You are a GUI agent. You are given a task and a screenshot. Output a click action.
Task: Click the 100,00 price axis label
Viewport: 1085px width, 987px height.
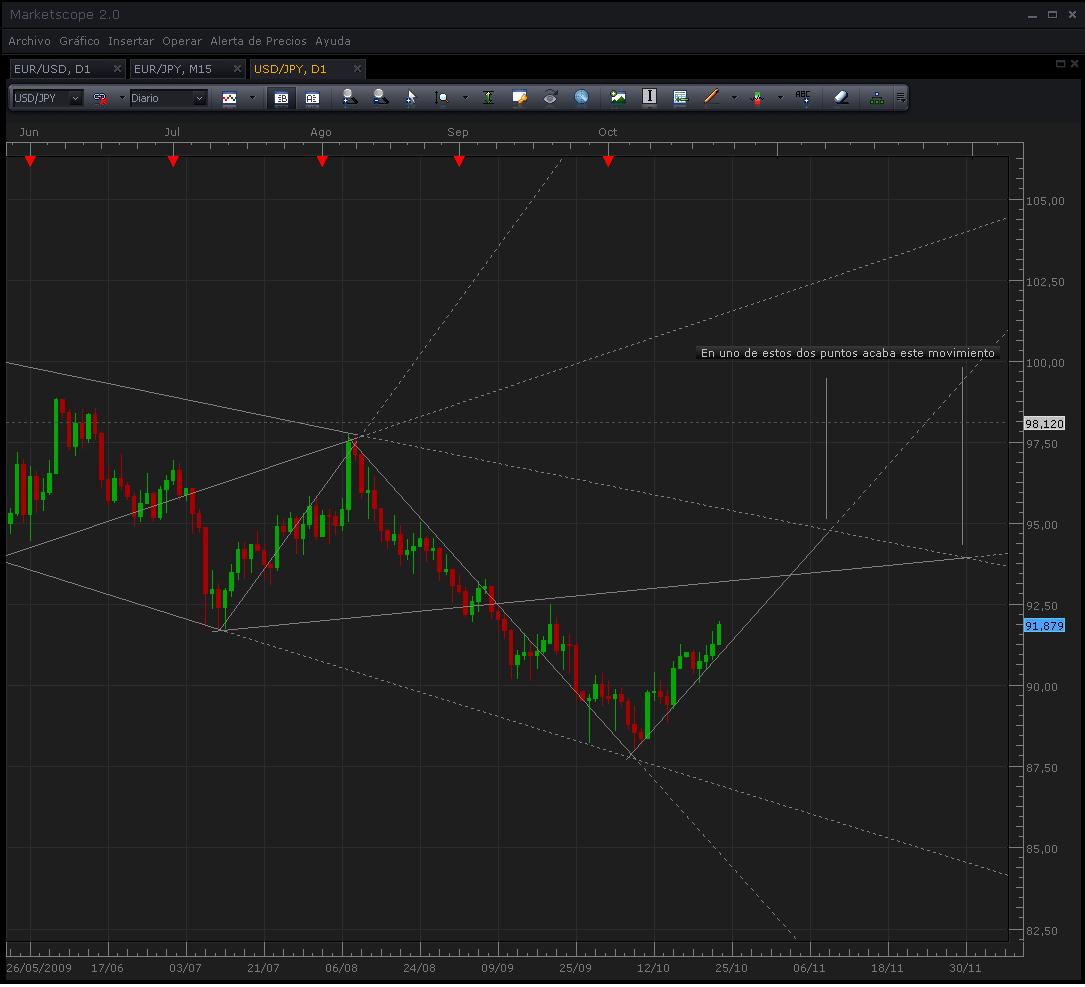(1045, 363)
